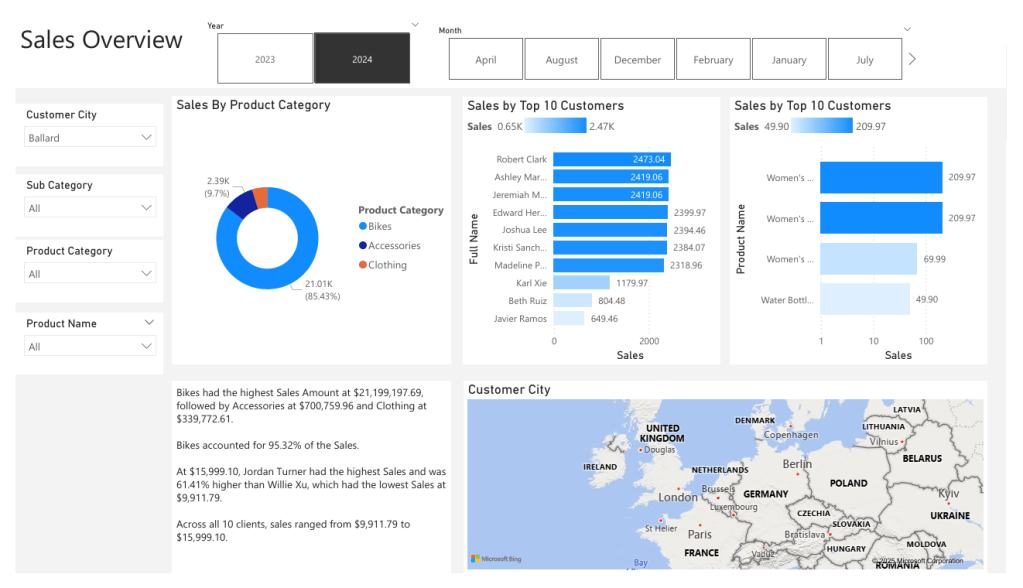Image resolution: width=1023 pixels, height=588 pixels.
Task: Click the Microsoft Bing logo on the map
Action: tap(496, 559)
